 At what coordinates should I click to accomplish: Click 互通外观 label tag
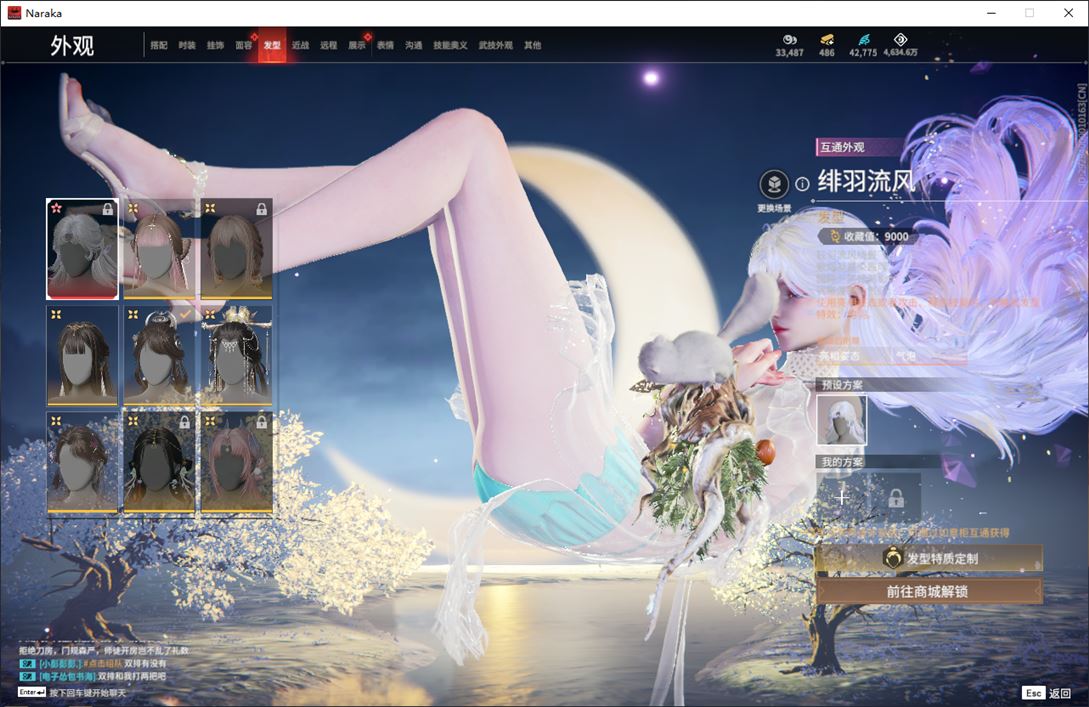(x=842, y=147)
